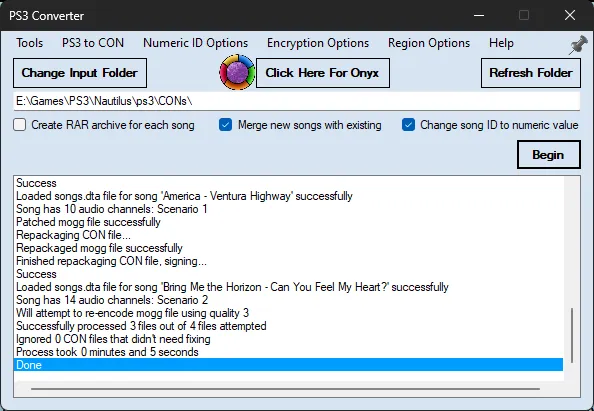594x411 pixels.
Task: Open Numeric ID Options menu
Action: pyautogui.click(x=195, y=43)
